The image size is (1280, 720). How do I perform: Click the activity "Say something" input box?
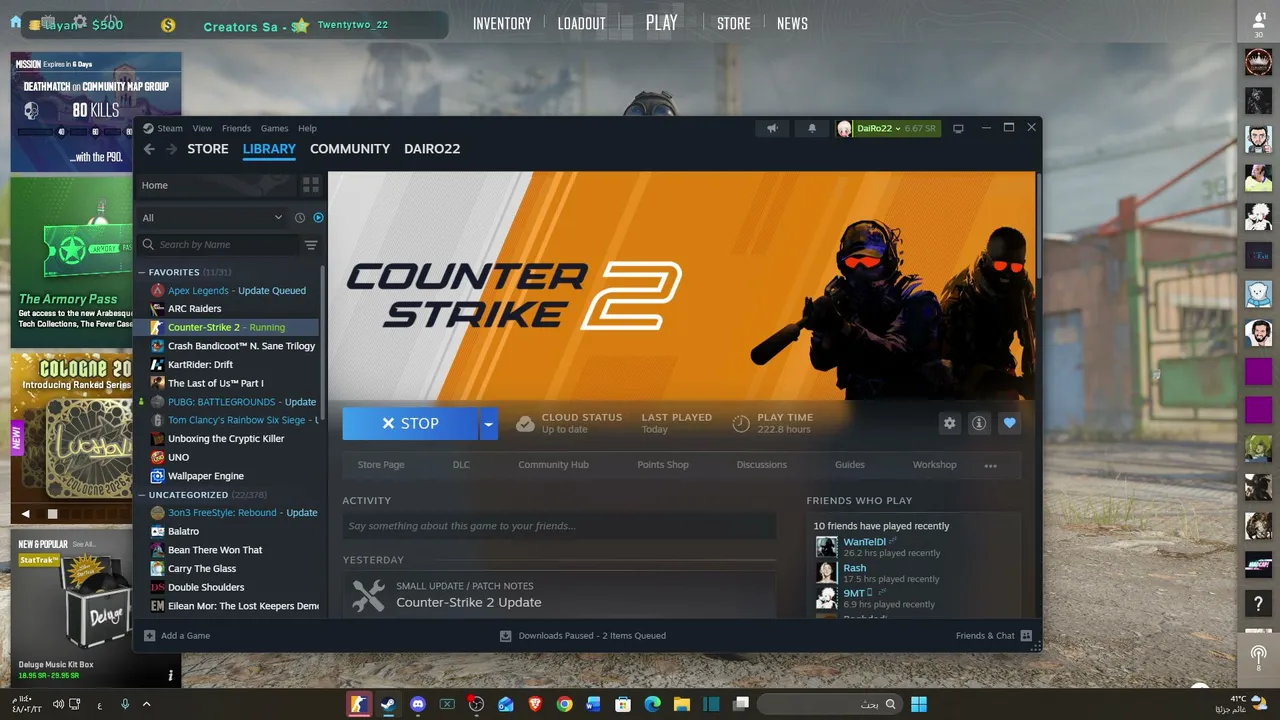pyautogui.click(x=559, y=526)
